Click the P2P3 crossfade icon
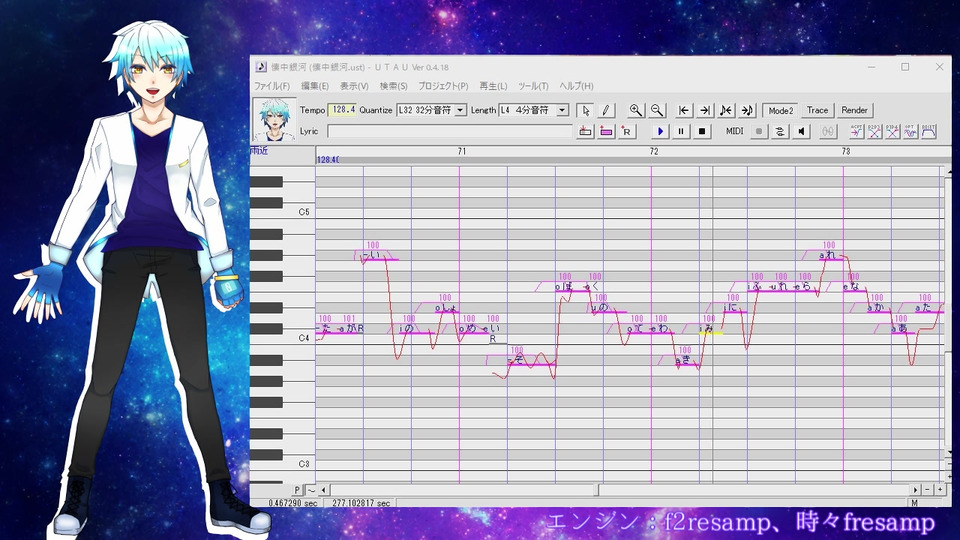 click(x=874, y=131)
